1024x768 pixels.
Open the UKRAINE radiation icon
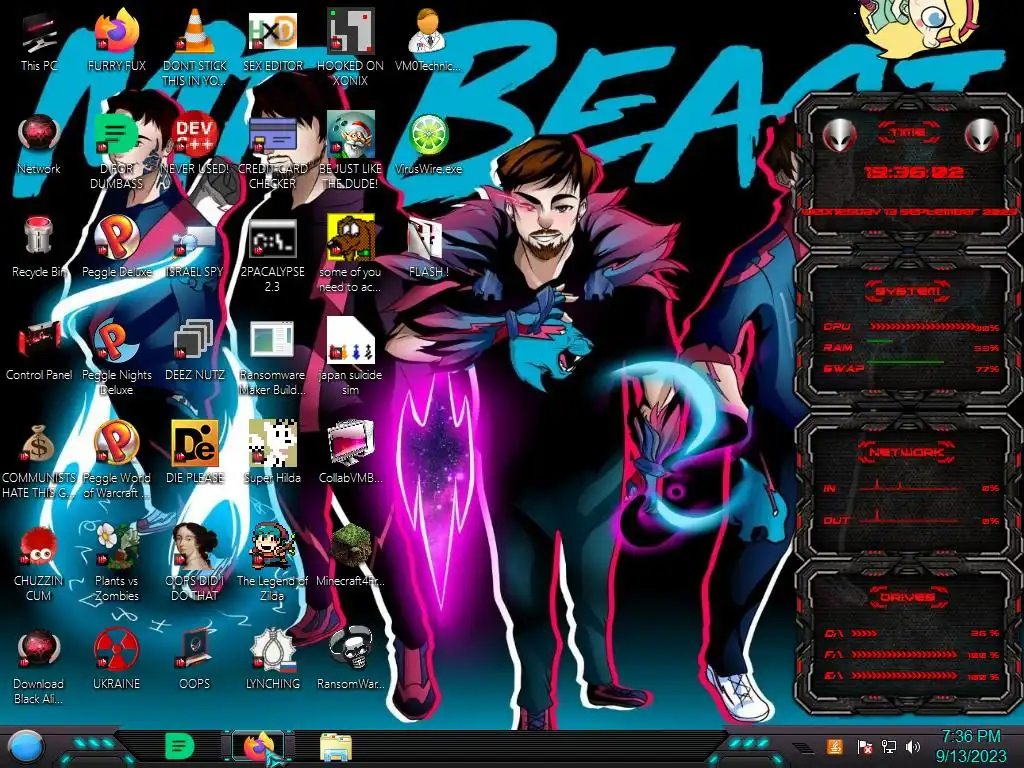(x=116, y=649)
